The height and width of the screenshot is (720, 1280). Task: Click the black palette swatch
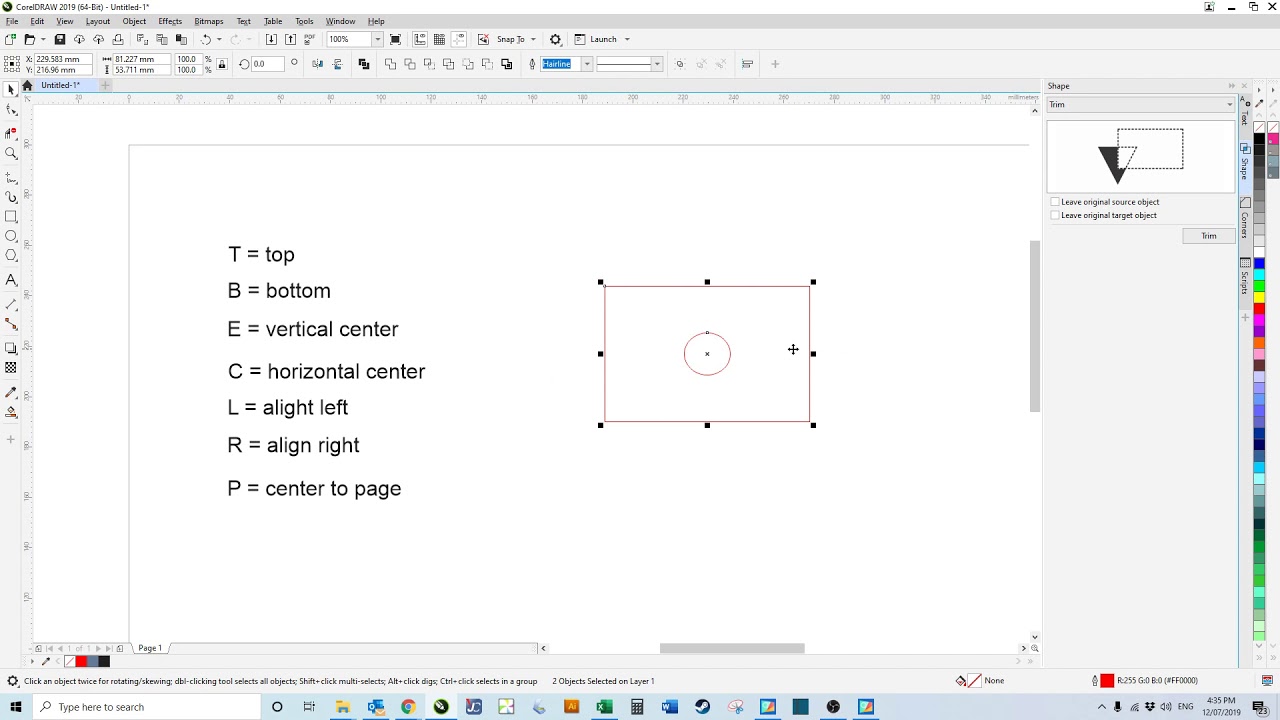[x=1259, y=139]
